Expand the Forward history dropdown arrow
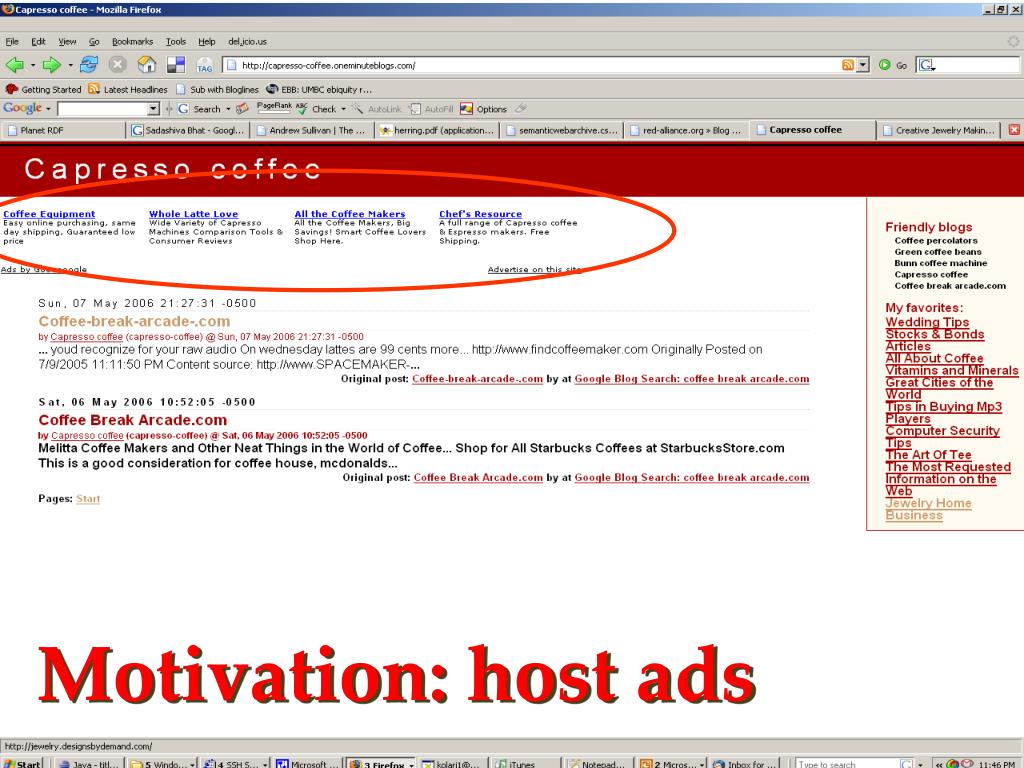 [x=70, y=65]
